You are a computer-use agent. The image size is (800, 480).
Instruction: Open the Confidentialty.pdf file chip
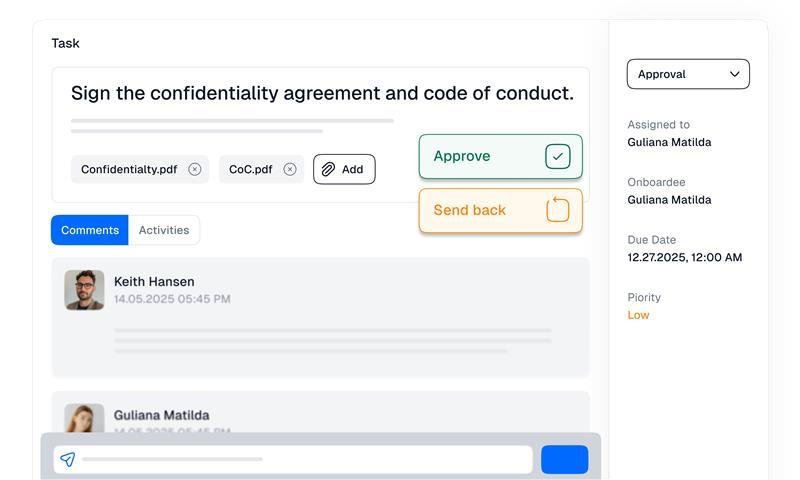click(129, 169)
